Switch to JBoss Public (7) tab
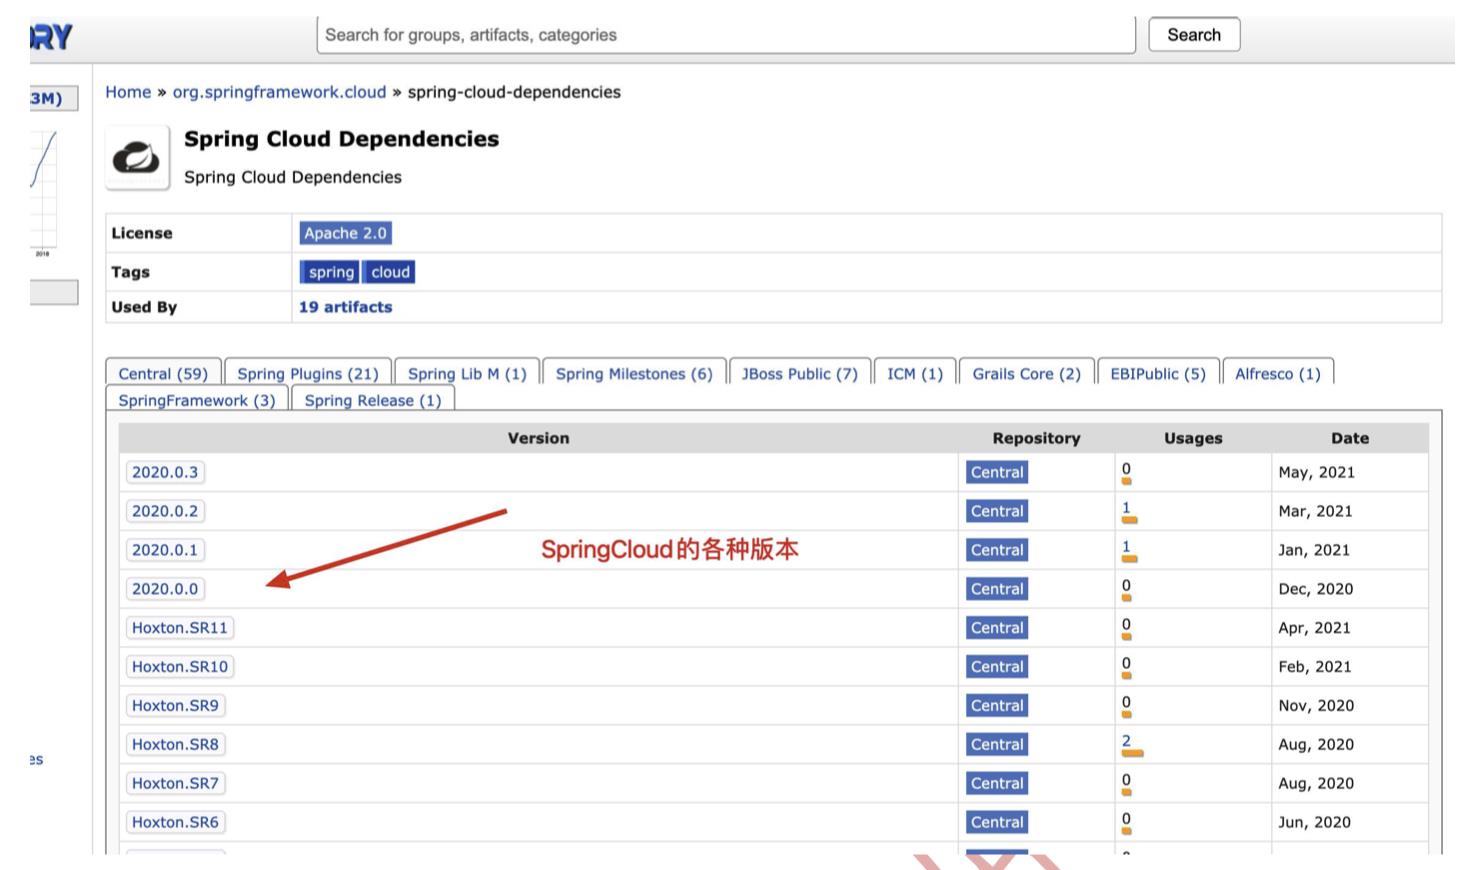This screenshot has width=1458, height=870. click(x=800, y=373)
